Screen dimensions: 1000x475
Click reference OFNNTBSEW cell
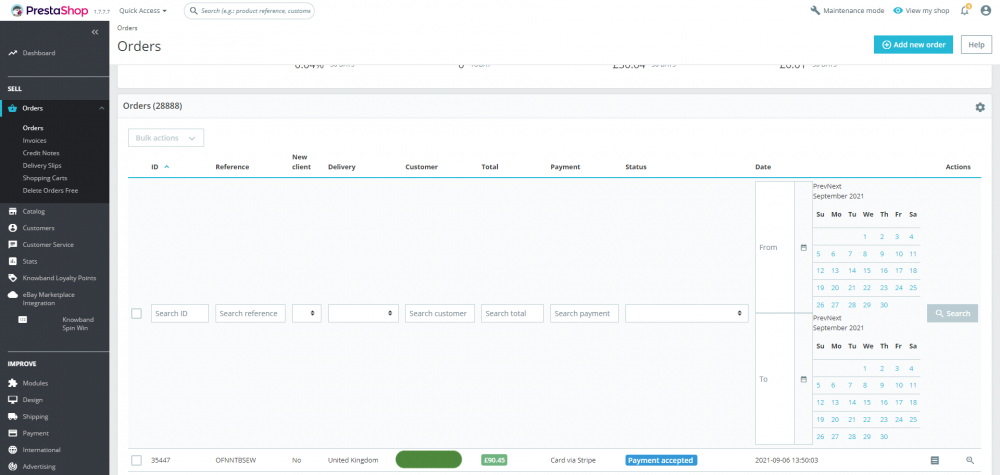point(235,460)
